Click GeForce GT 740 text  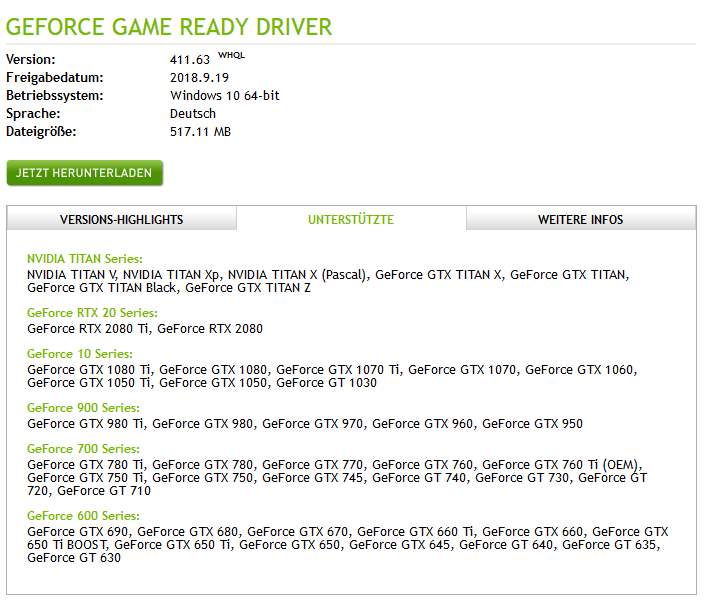click(x=419, y=478)
